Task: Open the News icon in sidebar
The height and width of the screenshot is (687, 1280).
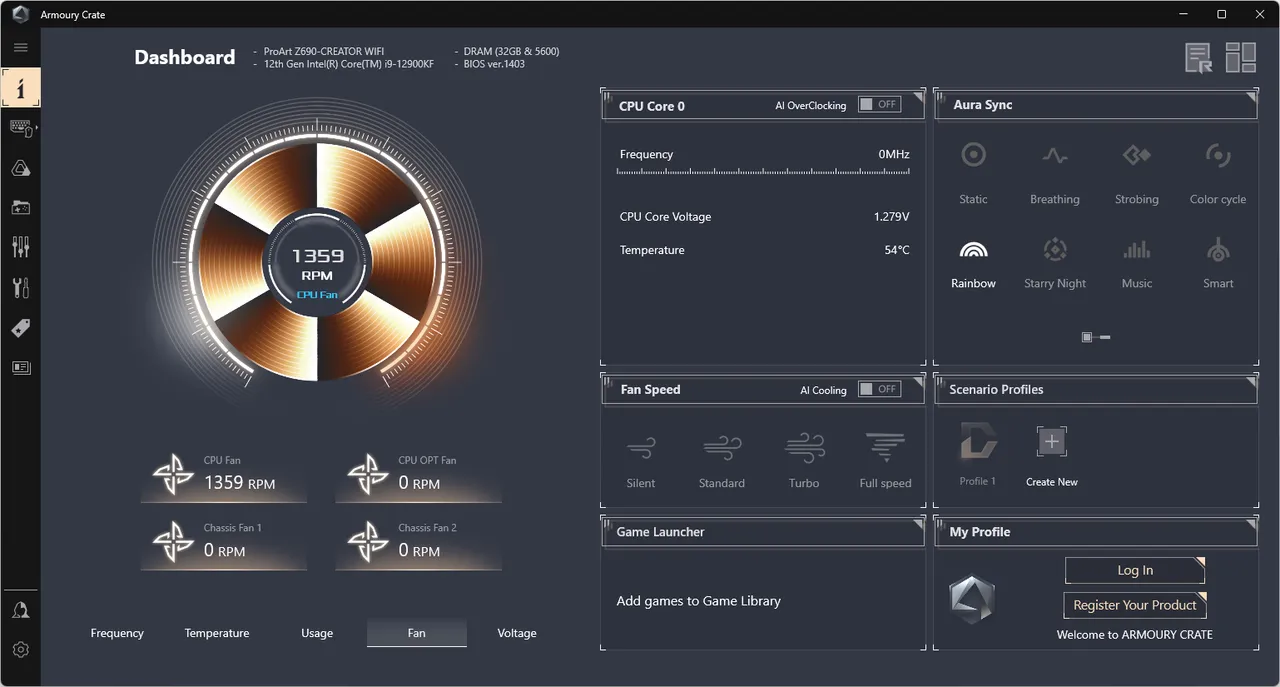Action: coord(20,367)
